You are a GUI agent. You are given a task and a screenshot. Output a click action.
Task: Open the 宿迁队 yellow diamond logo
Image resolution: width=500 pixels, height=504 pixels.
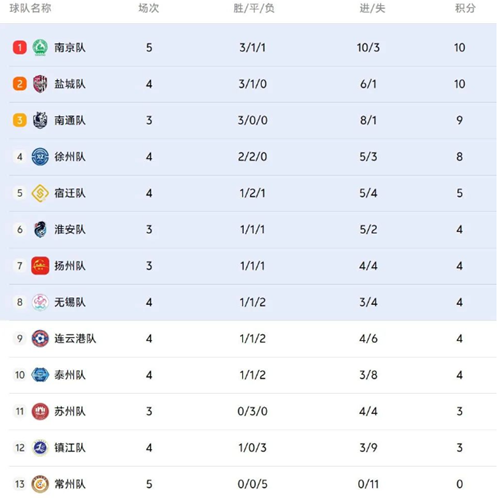pos(40,193)
